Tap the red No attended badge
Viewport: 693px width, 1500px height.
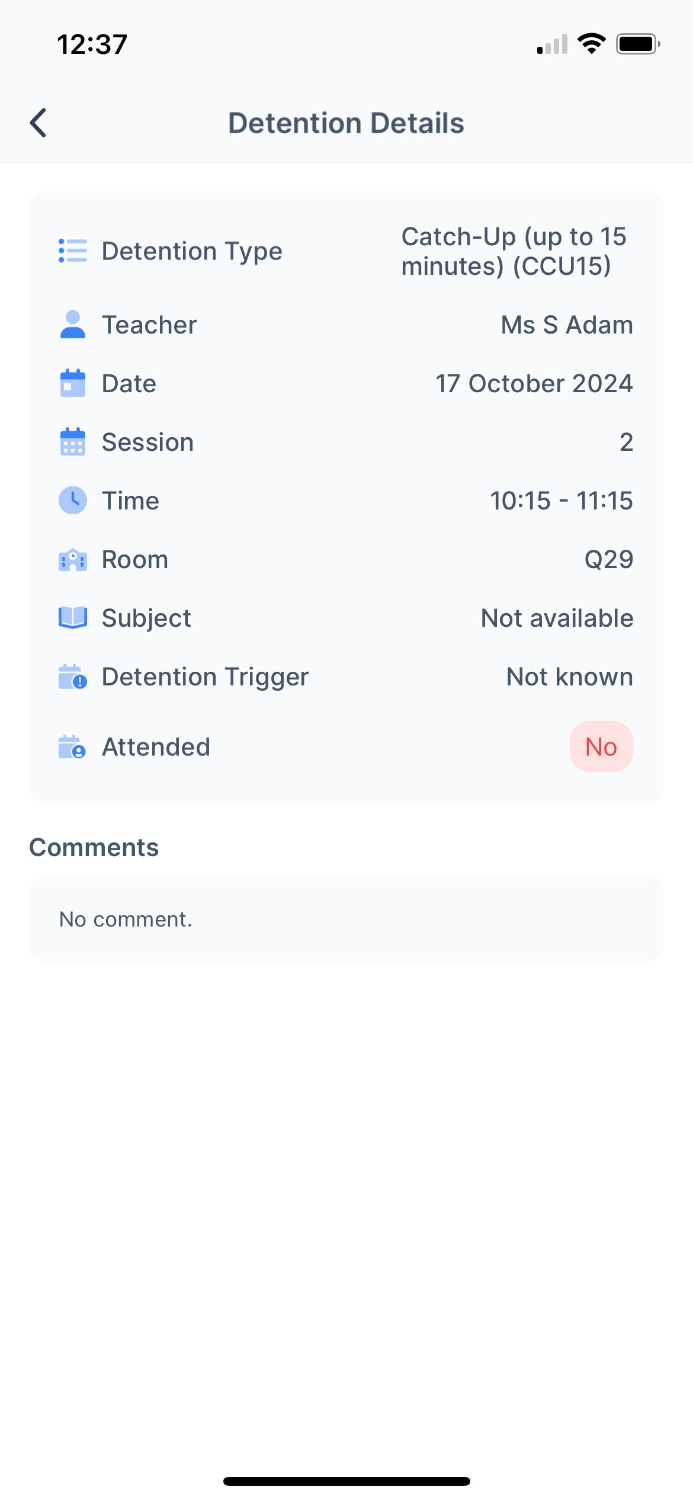[601, 747]
